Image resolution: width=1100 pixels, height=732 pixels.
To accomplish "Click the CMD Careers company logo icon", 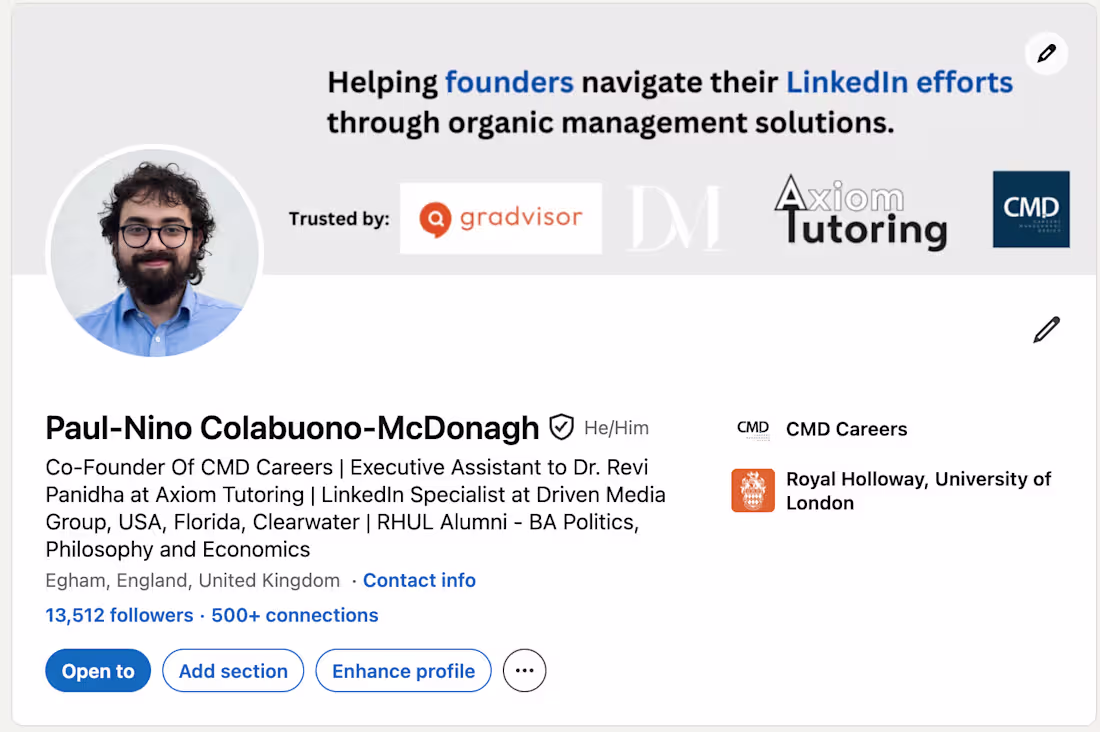I will pyautogui.click(x=753, y=429).
